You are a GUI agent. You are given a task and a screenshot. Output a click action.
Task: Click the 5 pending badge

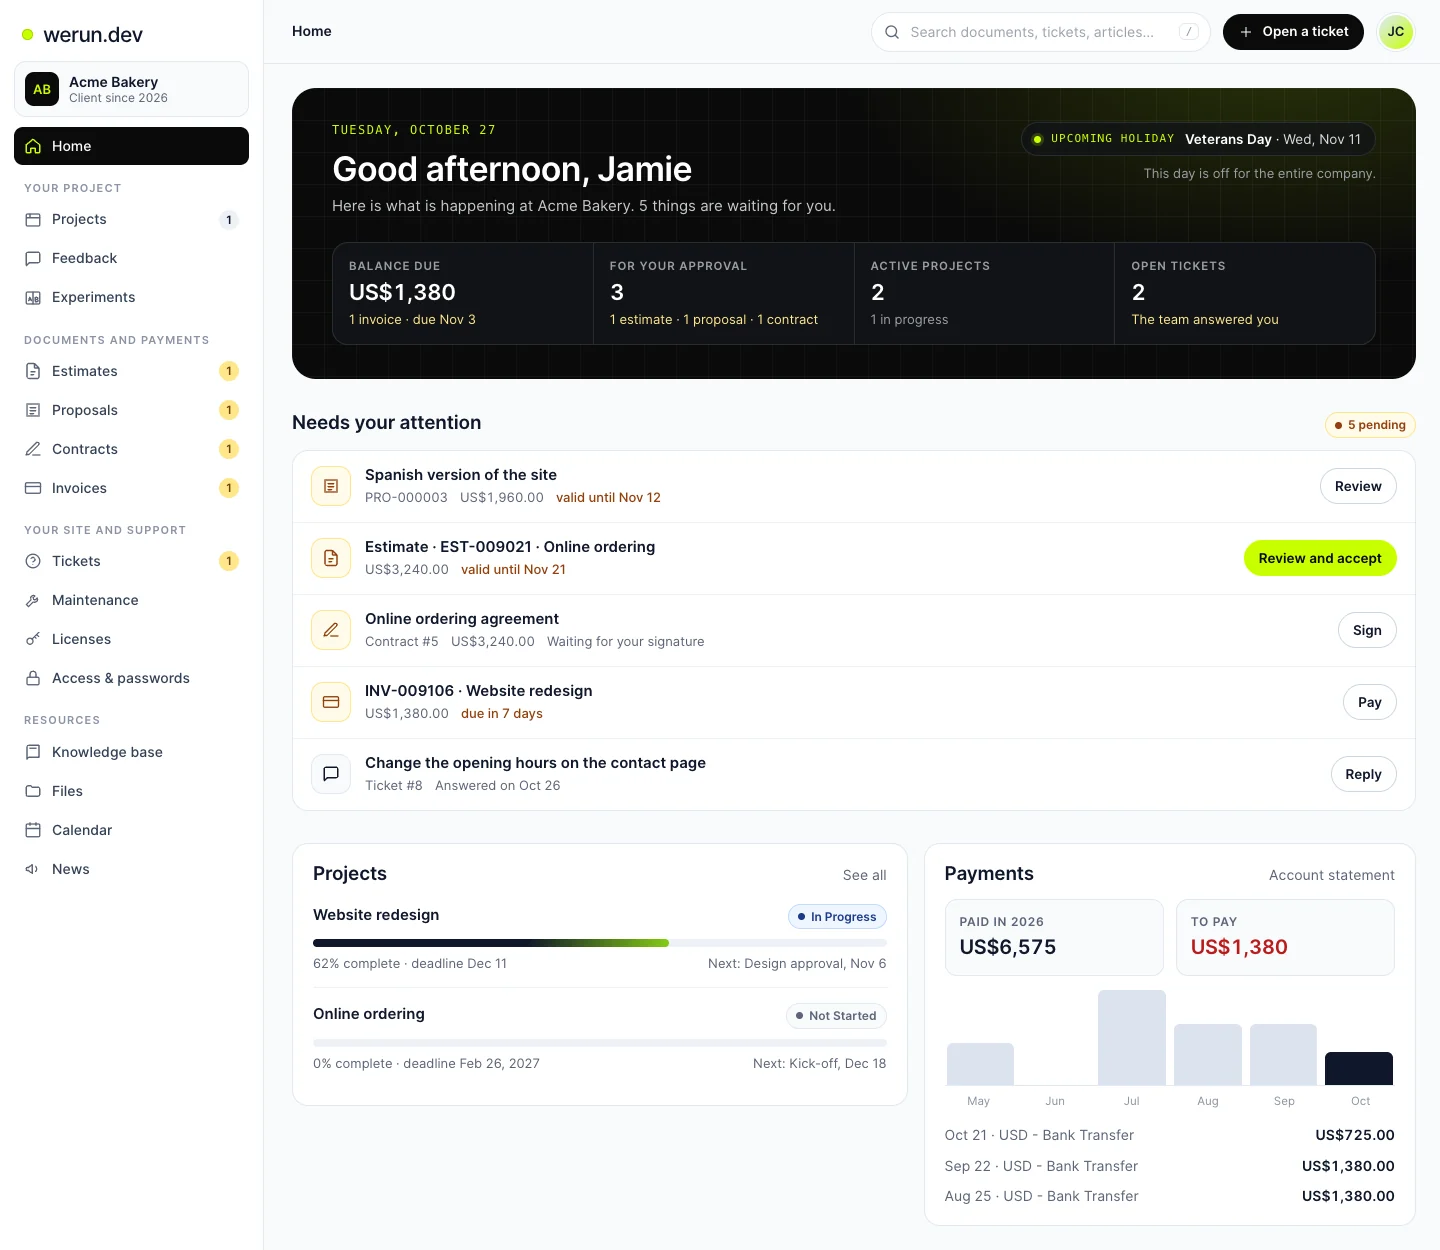[x=1370, y=425]
